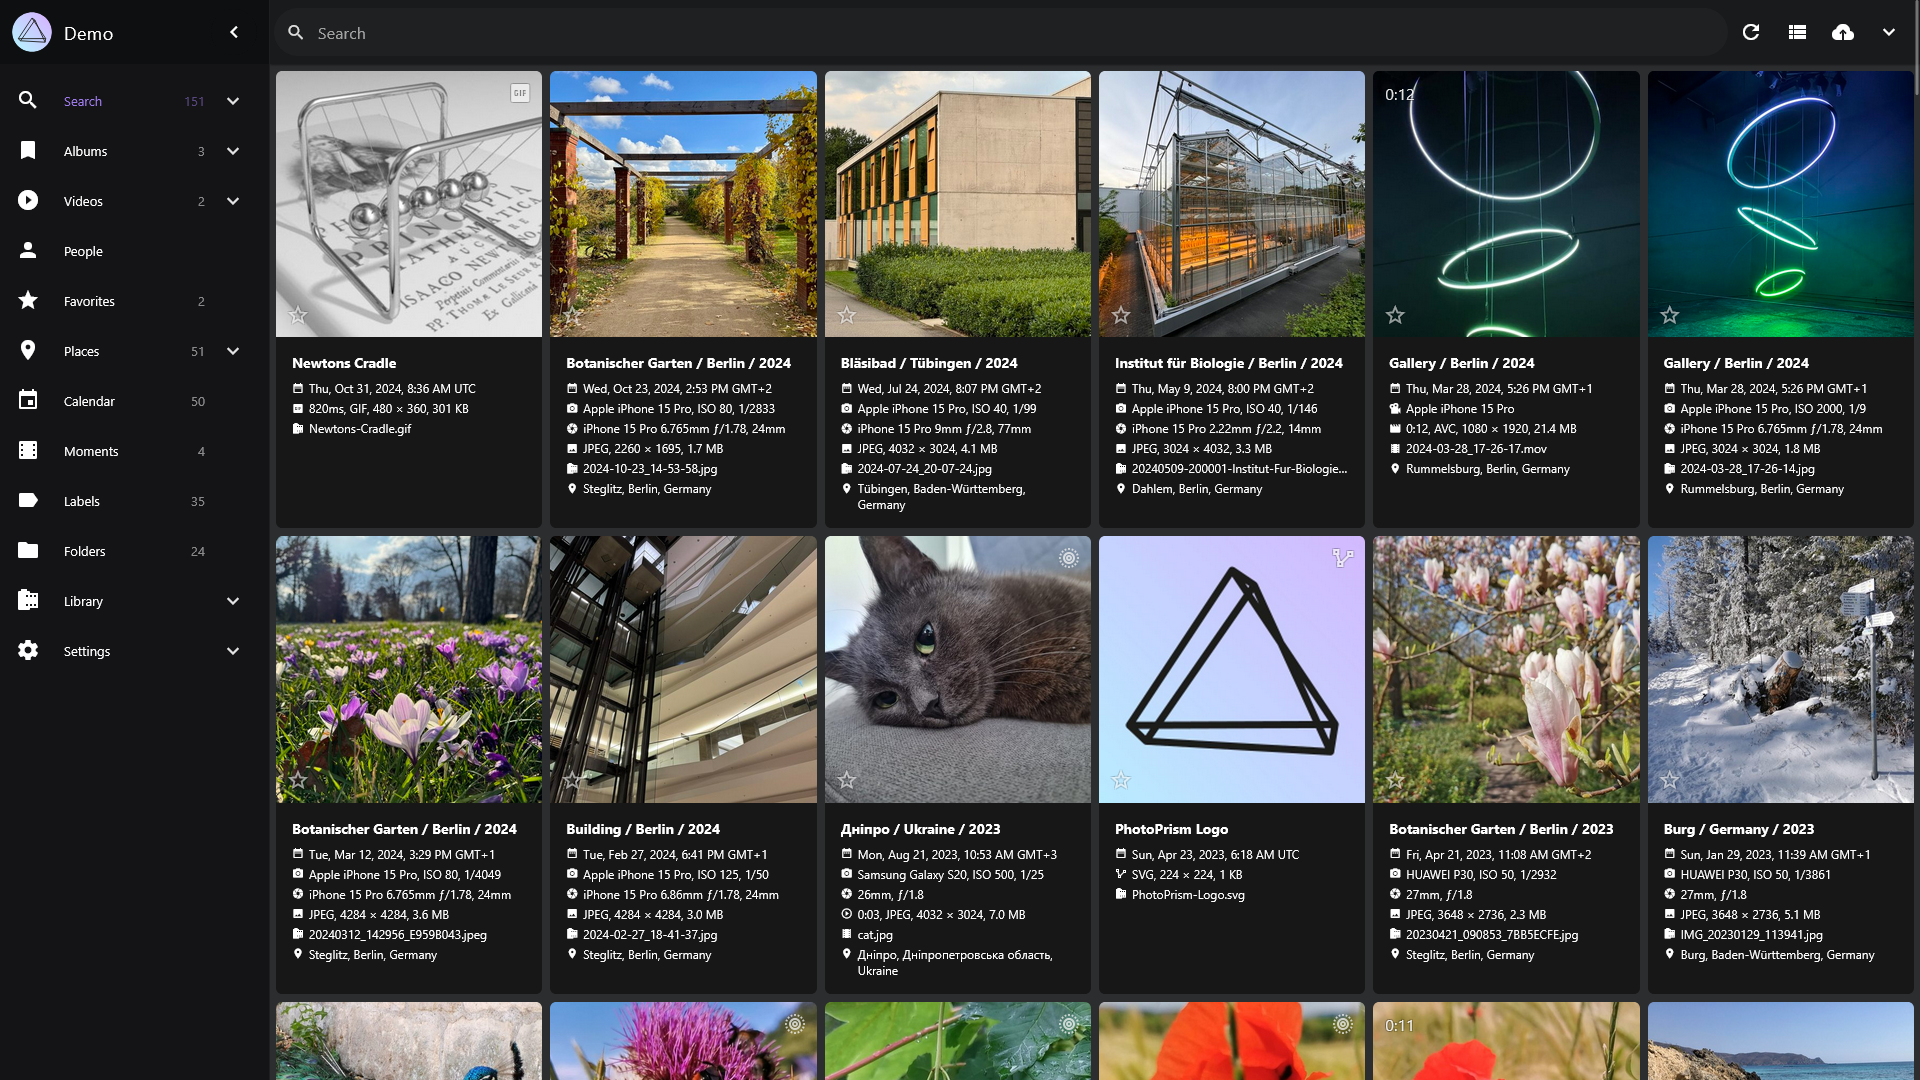The height and width of the screenshot is (1080, 1920).
Task: Open Labels with the tag icon
Action: pos(28,501)
